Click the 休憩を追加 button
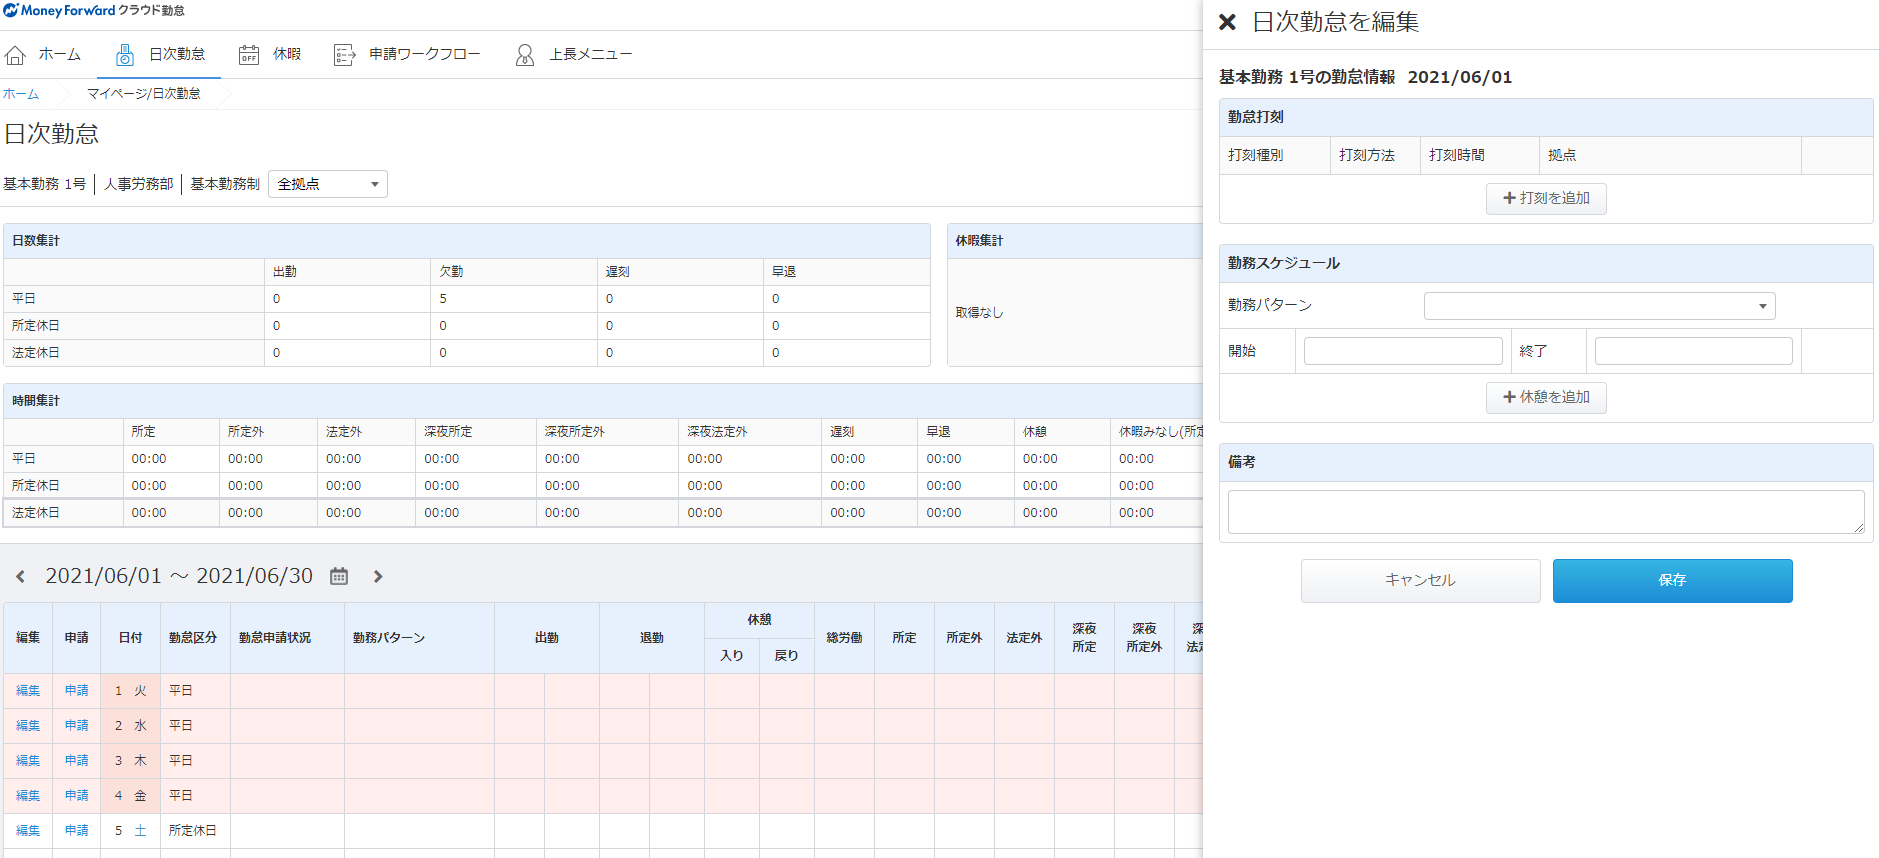 click(1546, 398)
